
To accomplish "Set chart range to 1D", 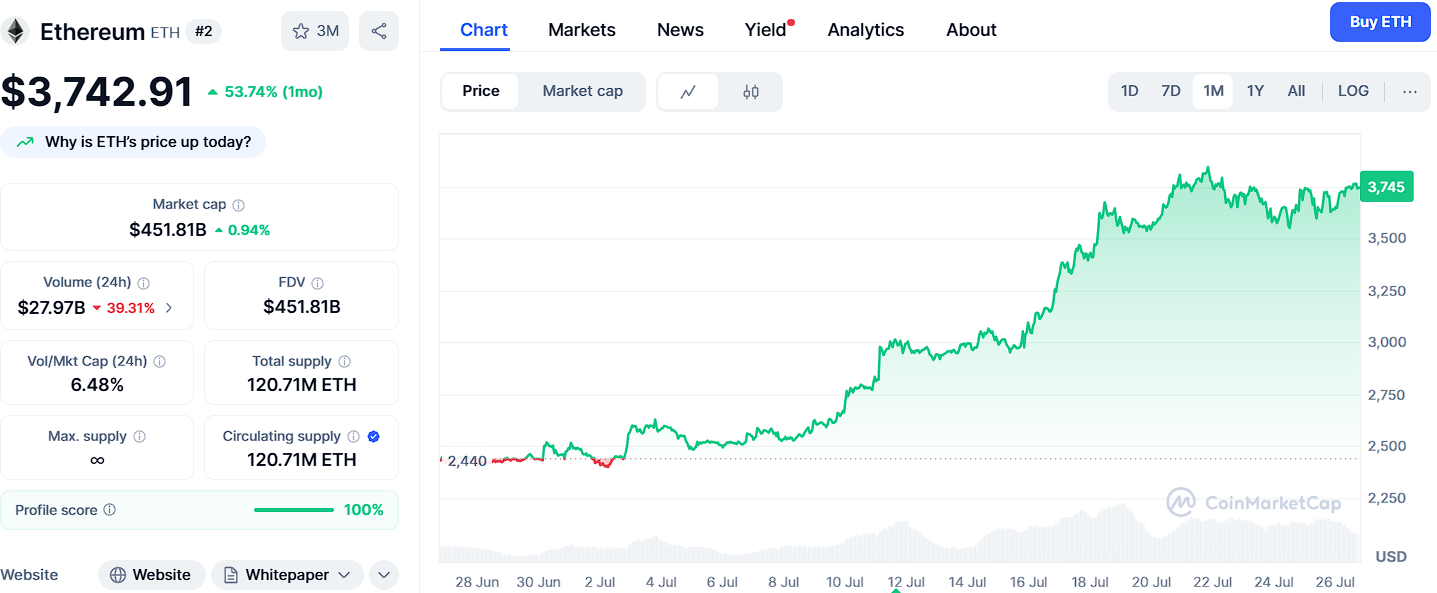I will [x=1129, y=91].
